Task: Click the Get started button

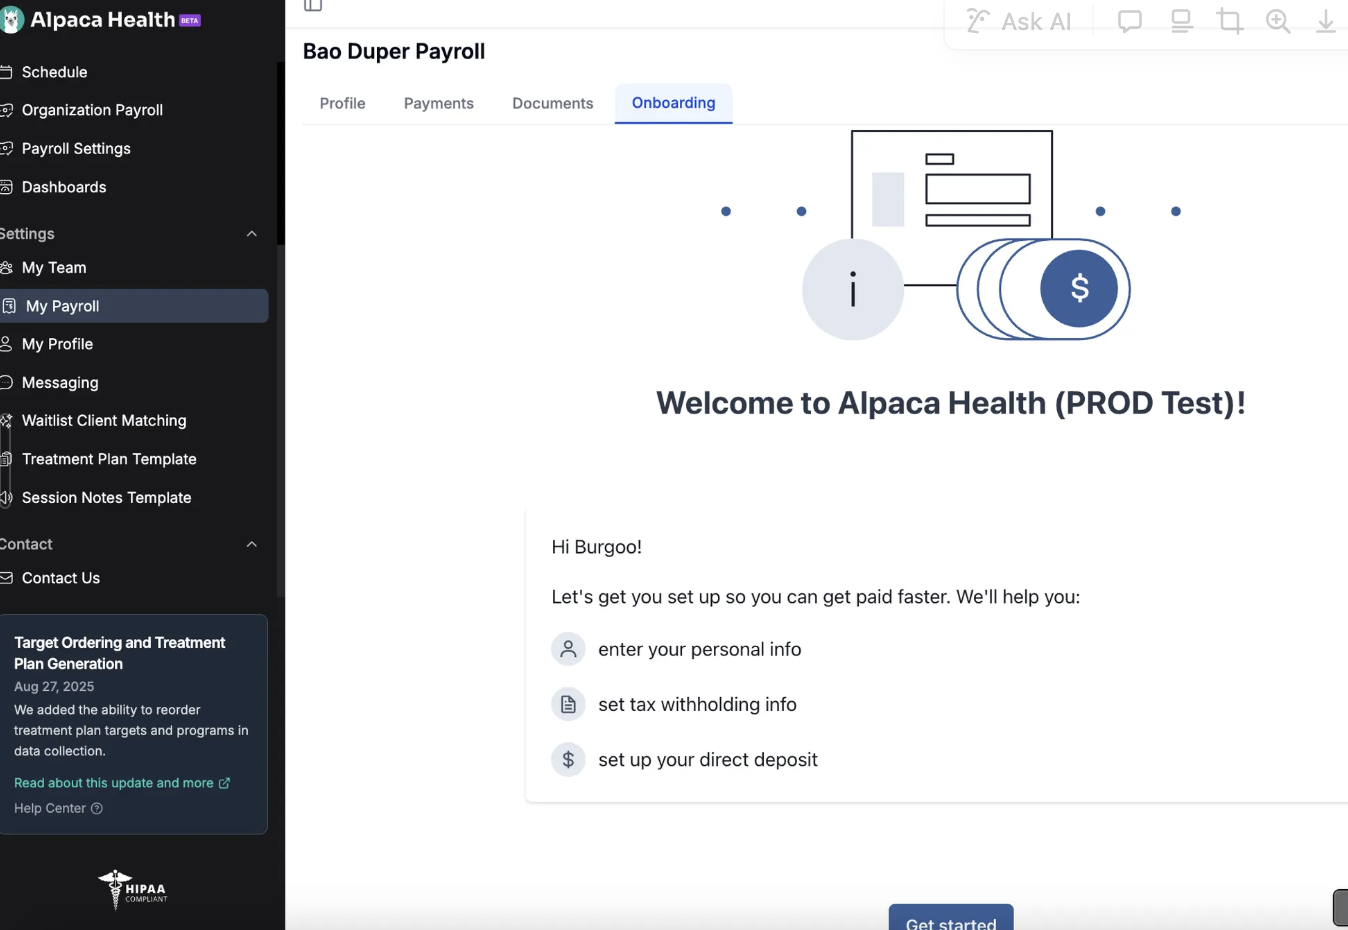Action: pyautogui.click(x=951, y=917)
